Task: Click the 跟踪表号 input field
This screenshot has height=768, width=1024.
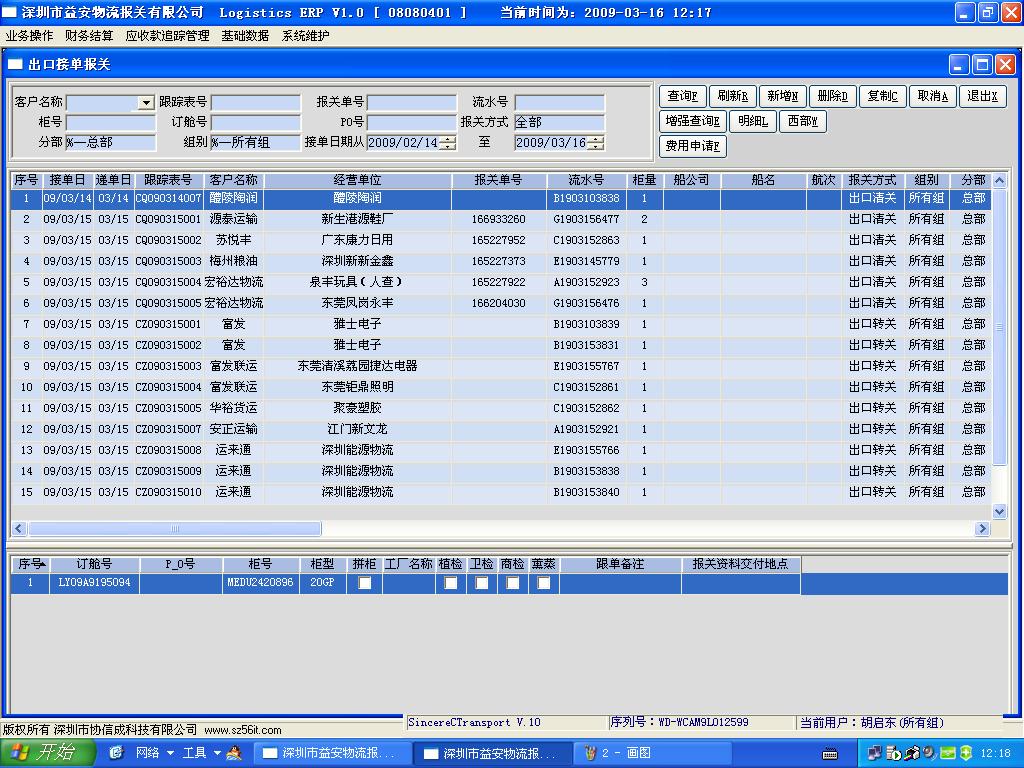Action: coord(255,103)
